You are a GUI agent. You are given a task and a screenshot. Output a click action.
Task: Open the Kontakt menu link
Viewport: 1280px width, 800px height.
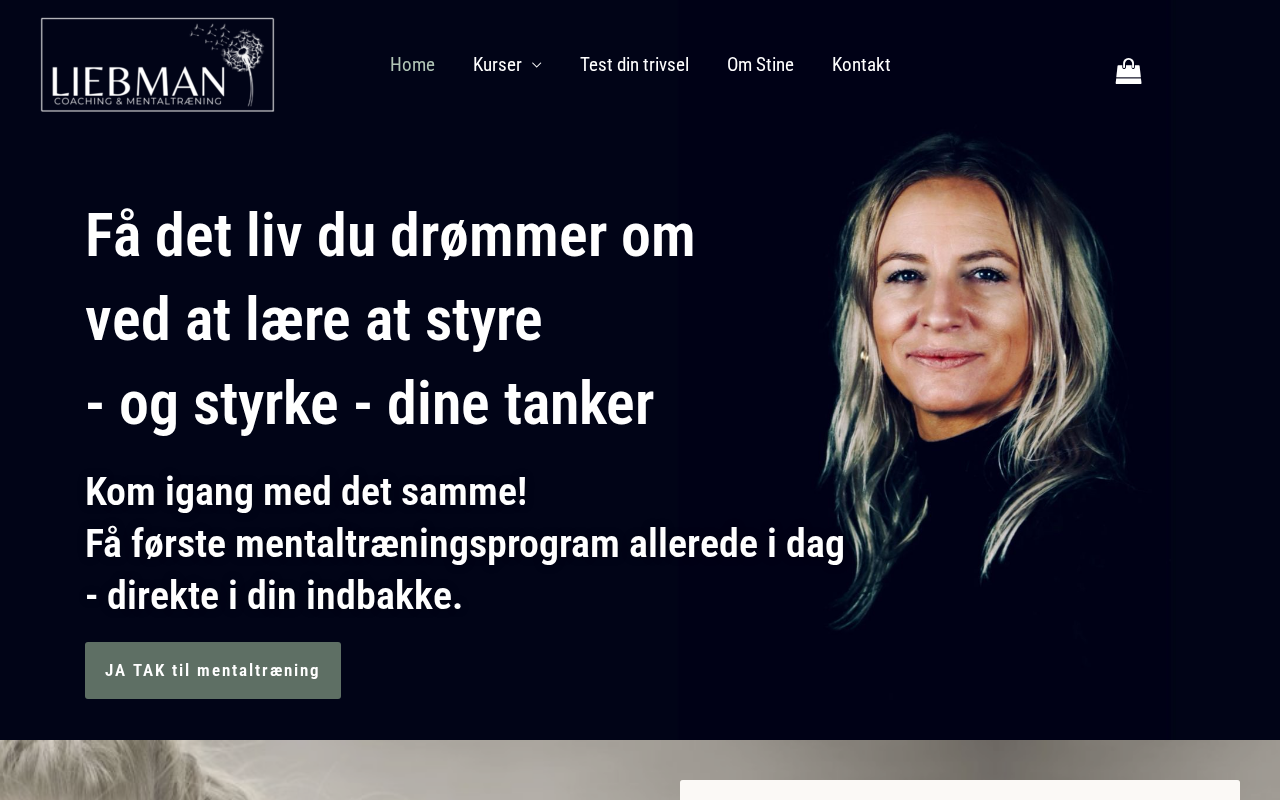pyautogui.click(x=861, y=65)
